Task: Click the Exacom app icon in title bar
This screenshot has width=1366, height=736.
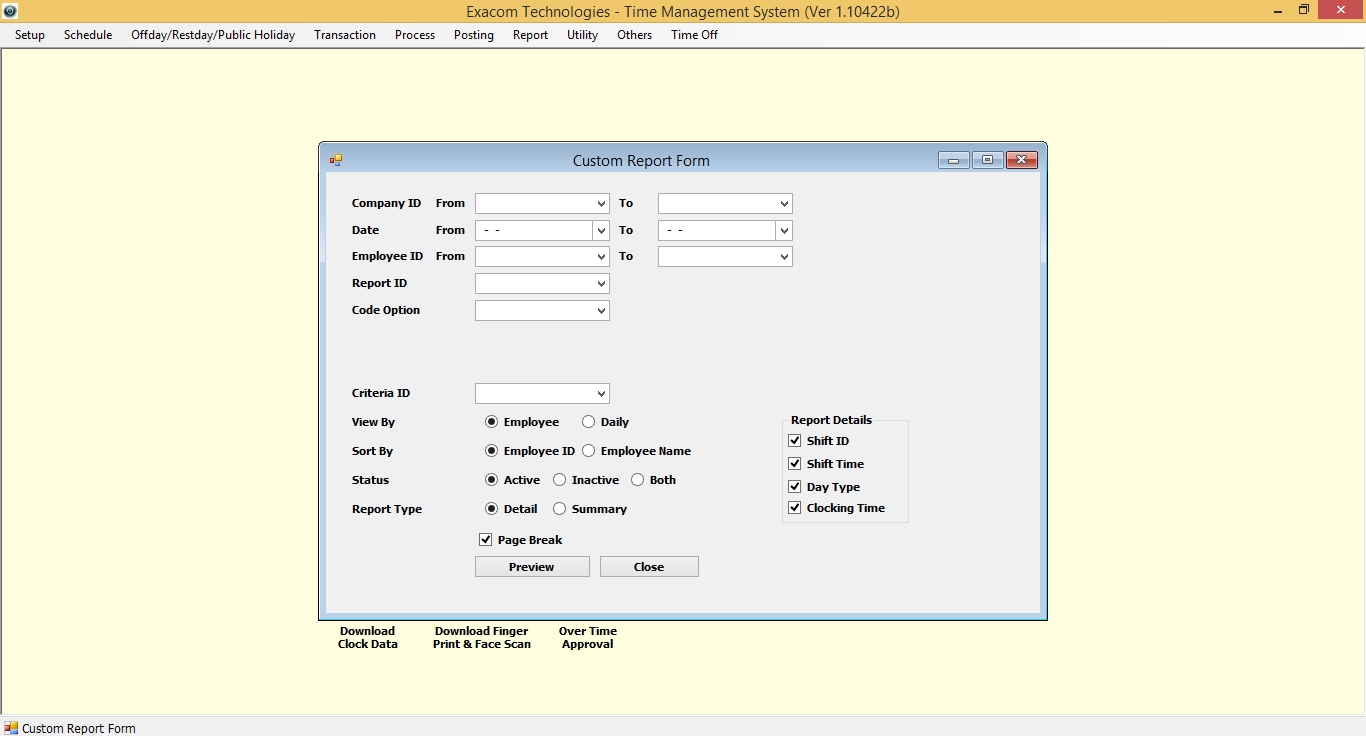Action: (x=10, y=11)
